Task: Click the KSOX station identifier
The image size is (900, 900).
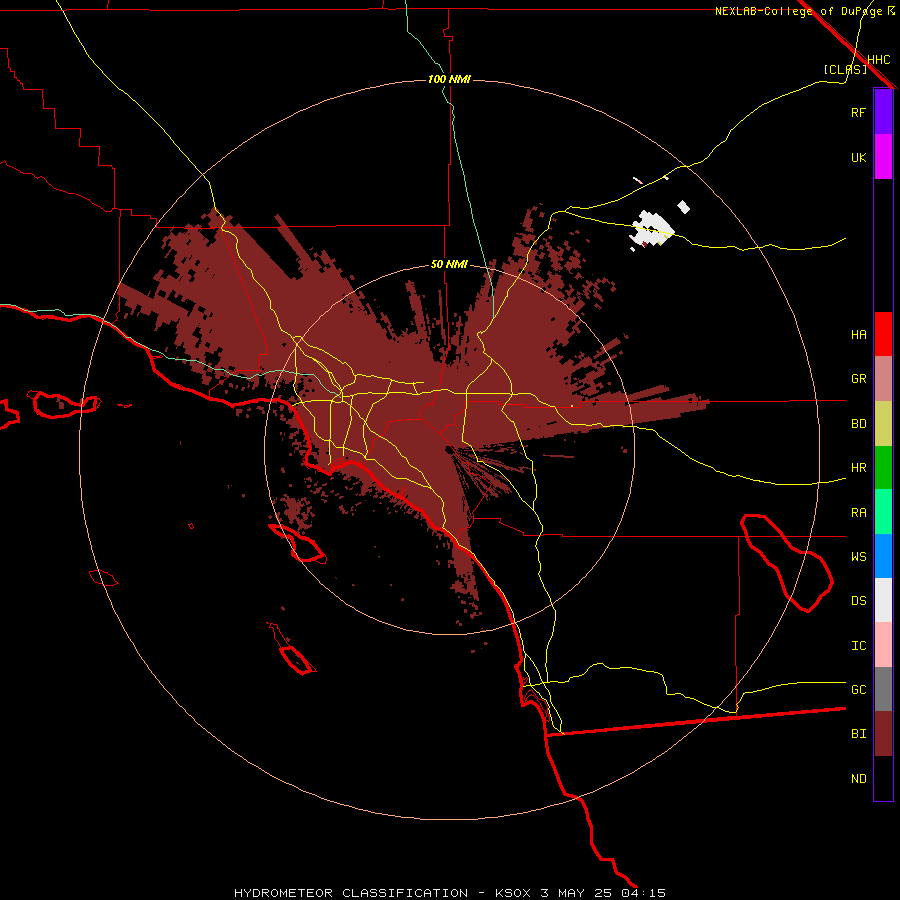Action: point(513,893)
